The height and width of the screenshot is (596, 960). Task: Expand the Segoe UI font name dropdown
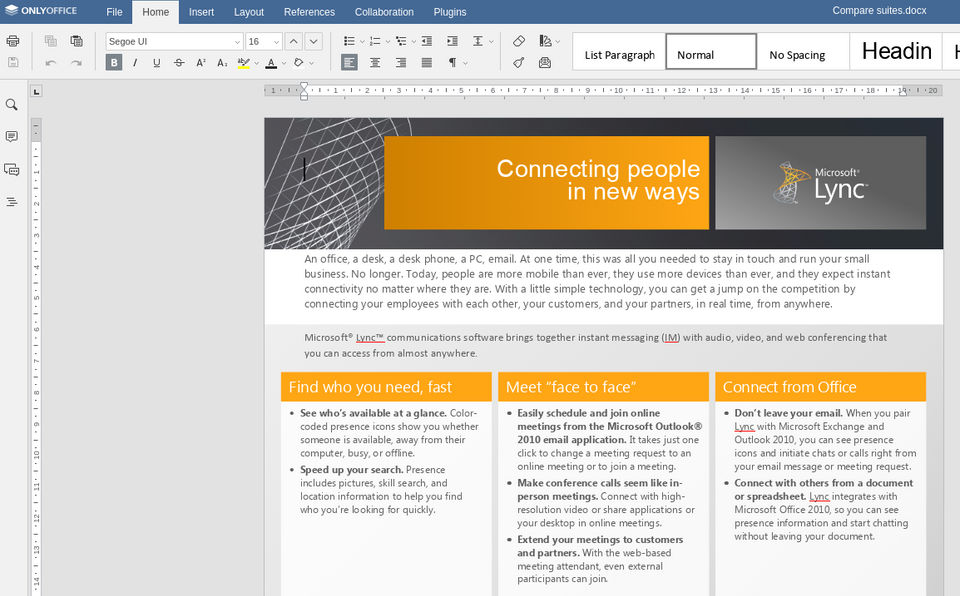pos(237,42)
